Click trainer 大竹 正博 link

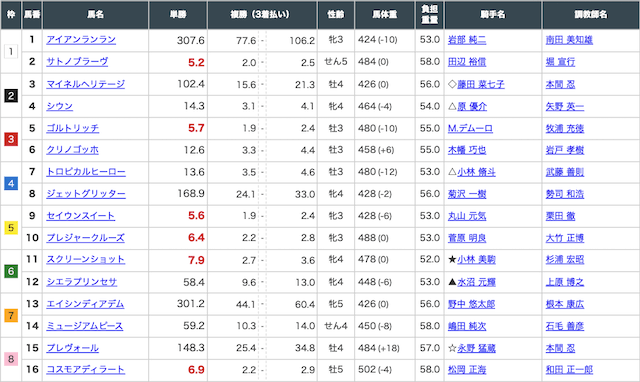(x=565, y=238)
